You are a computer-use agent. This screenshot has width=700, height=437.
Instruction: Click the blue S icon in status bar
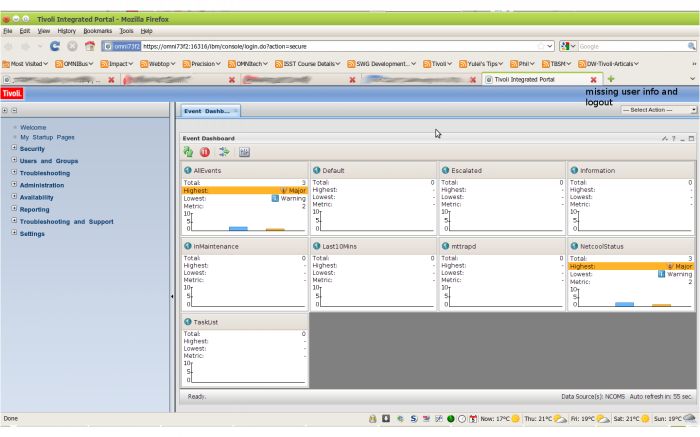click(x=414, y=419)
